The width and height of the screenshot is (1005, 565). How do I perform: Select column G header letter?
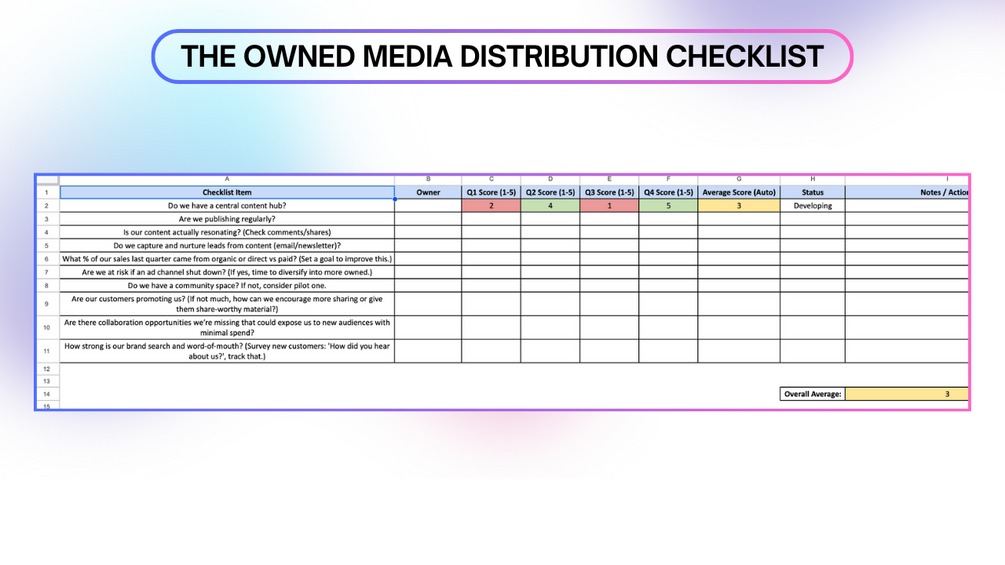(739, 179)
